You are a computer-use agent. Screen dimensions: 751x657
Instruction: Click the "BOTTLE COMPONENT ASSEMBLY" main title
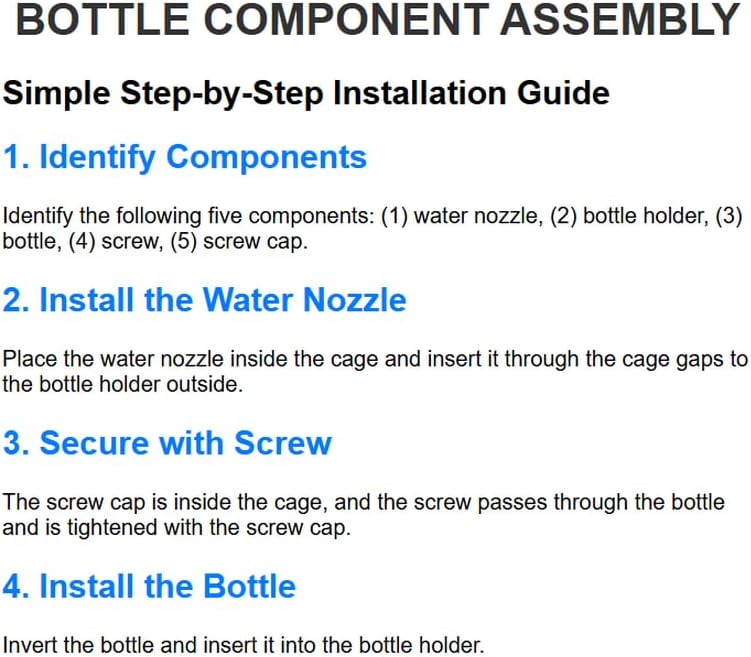click(378, 21)
